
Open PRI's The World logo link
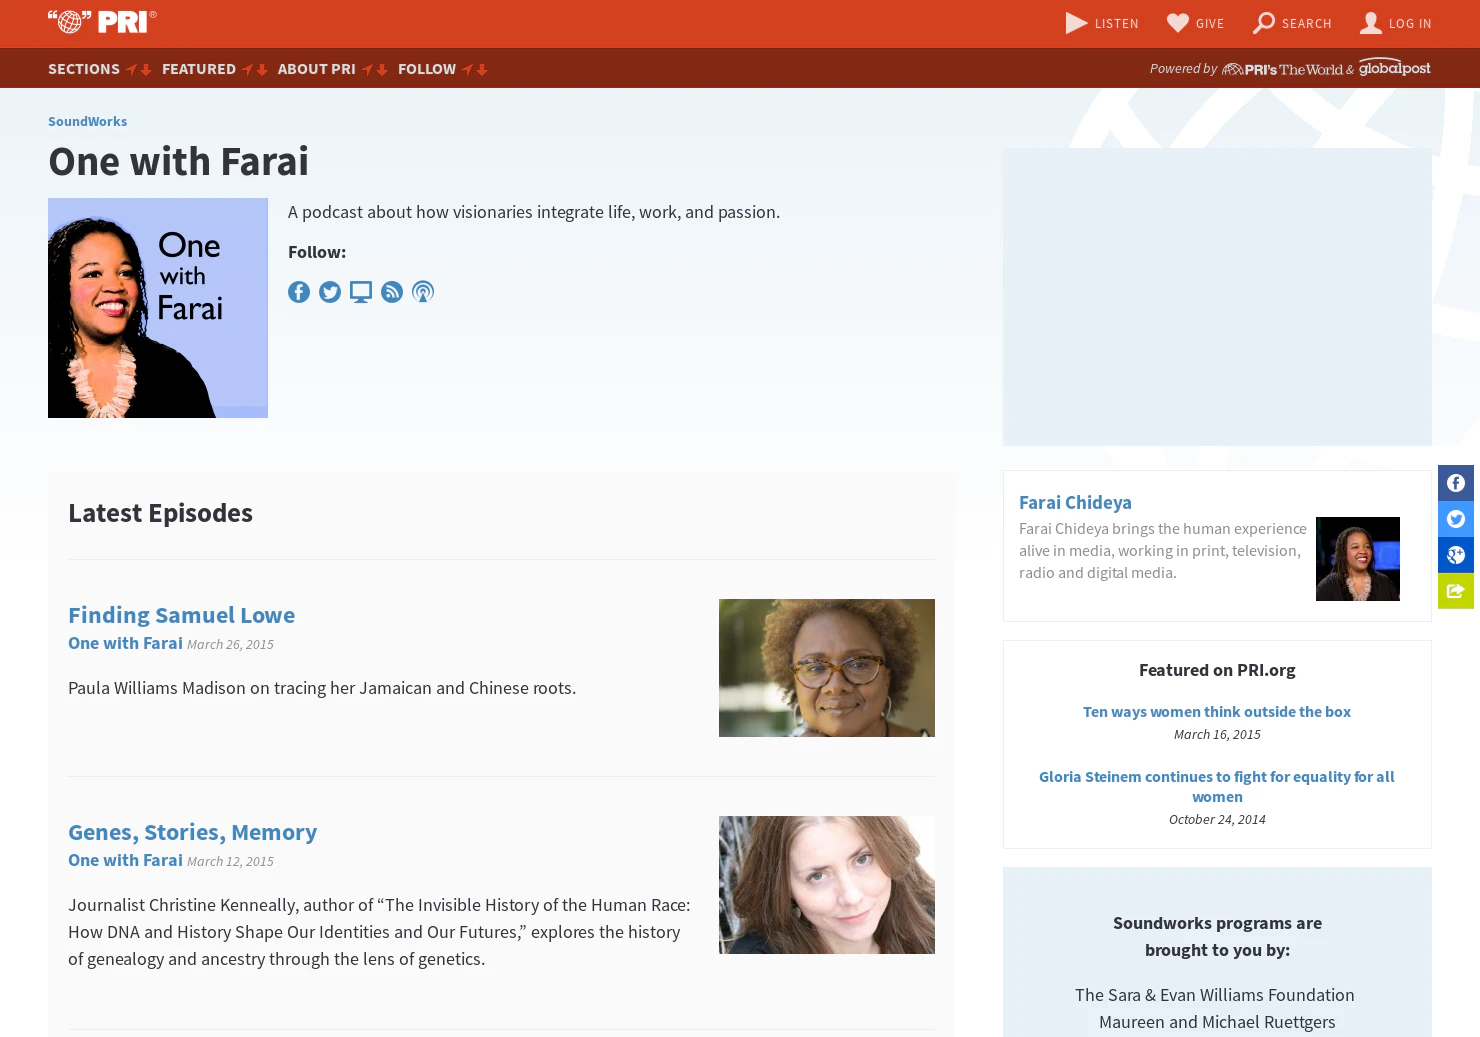click(x=1282, y=69)
